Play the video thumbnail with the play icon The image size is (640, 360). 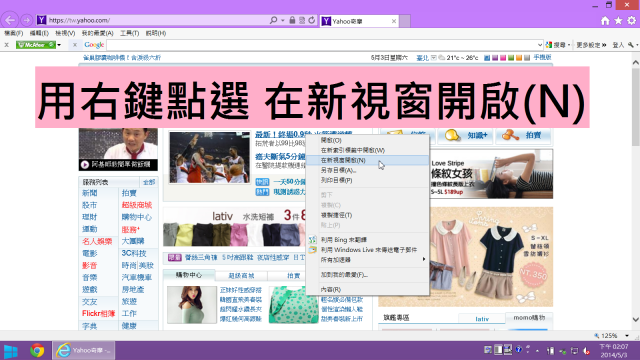coord(85,164)
